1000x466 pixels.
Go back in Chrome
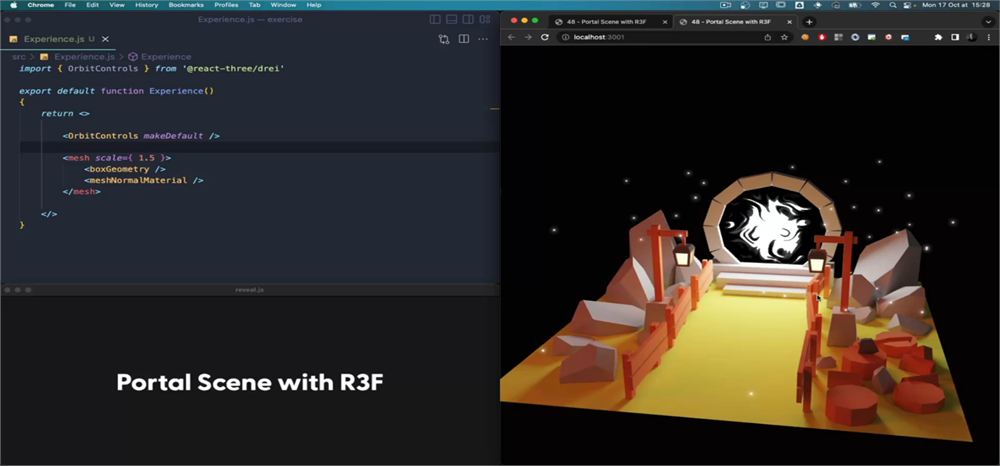tap(511, 37)
